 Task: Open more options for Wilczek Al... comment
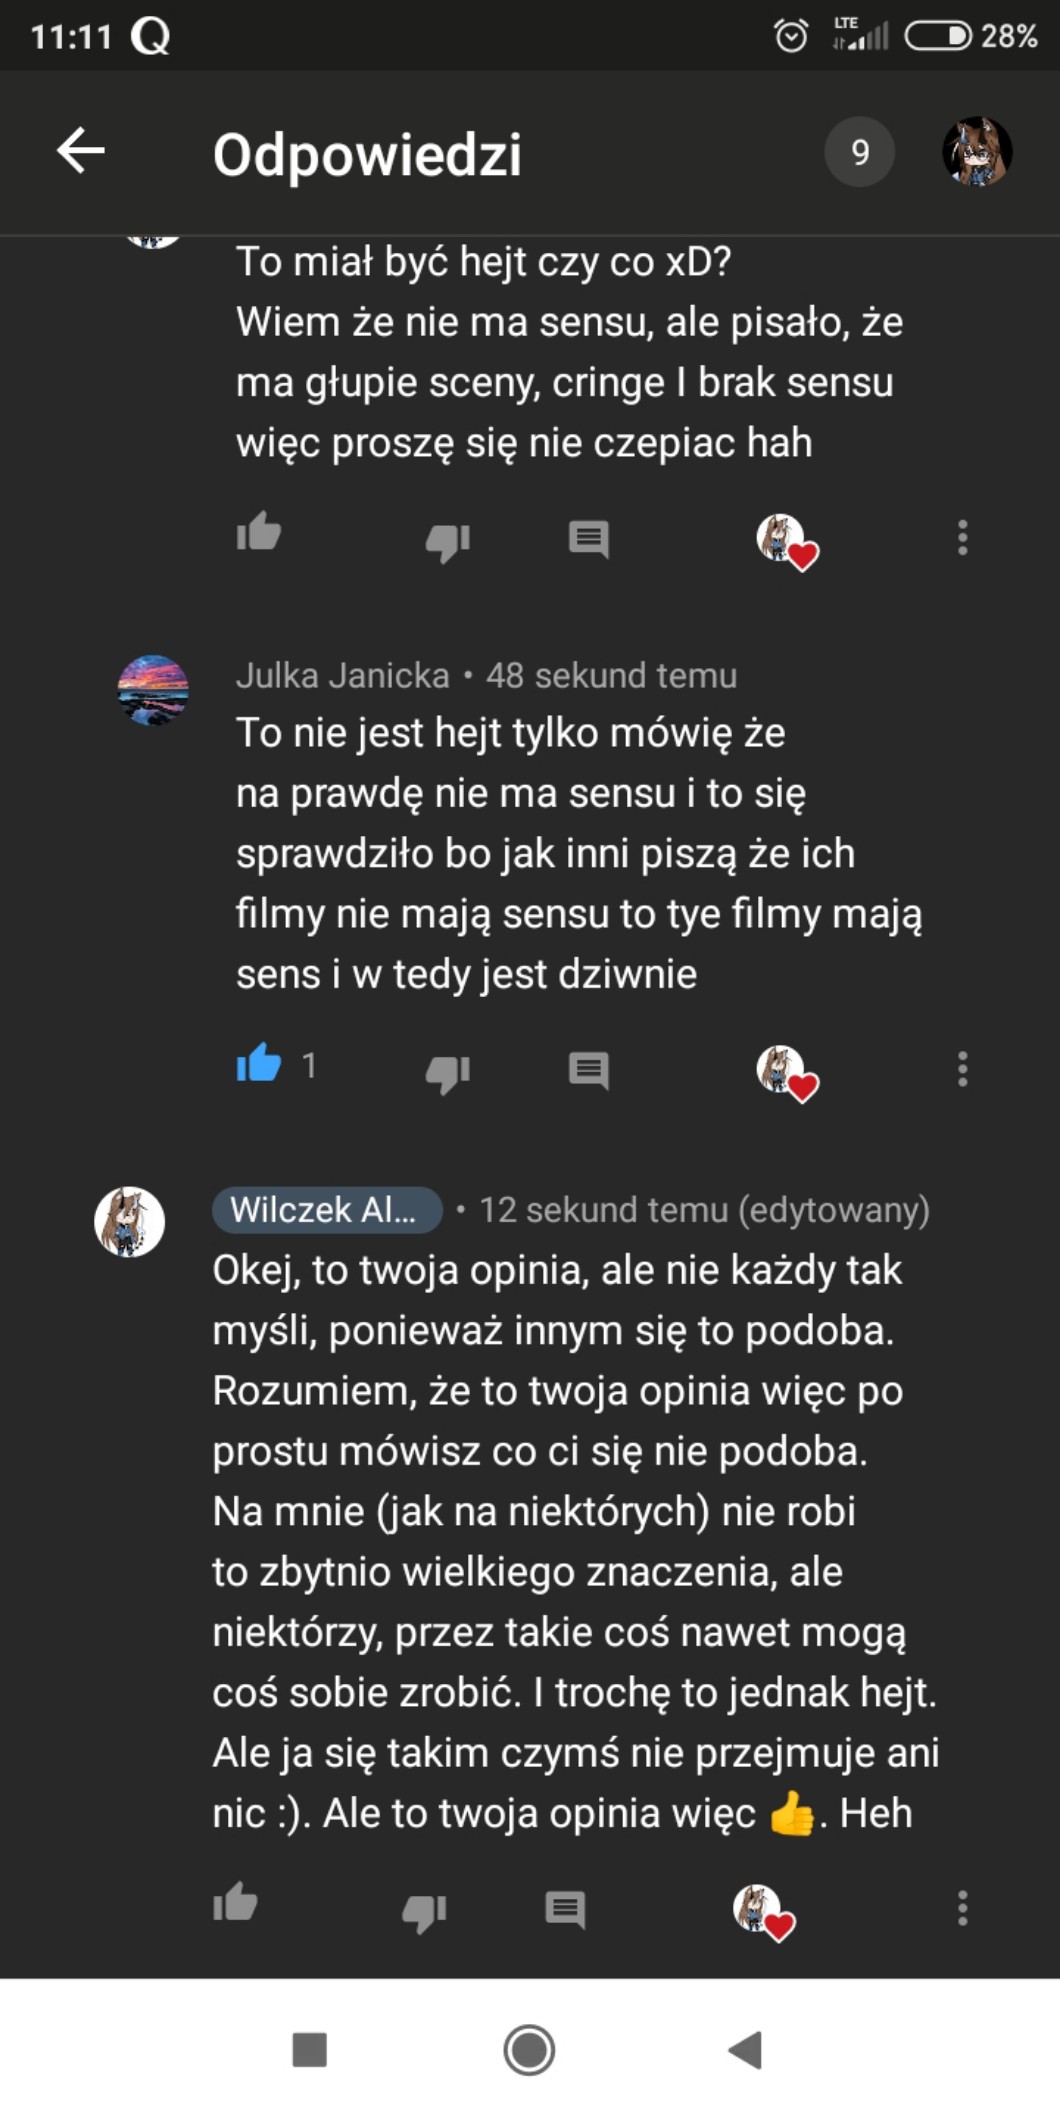click(x=962, y=1908)
